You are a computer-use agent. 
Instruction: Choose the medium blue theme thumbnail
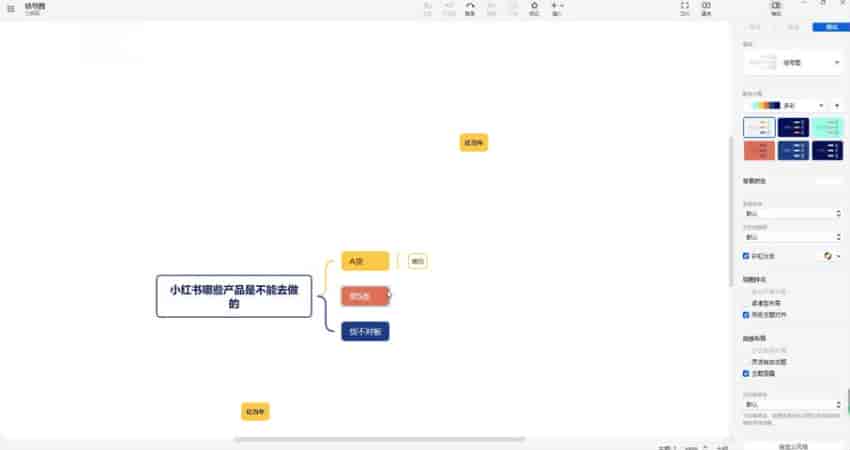pyautogui.click(x=793, y=150)
